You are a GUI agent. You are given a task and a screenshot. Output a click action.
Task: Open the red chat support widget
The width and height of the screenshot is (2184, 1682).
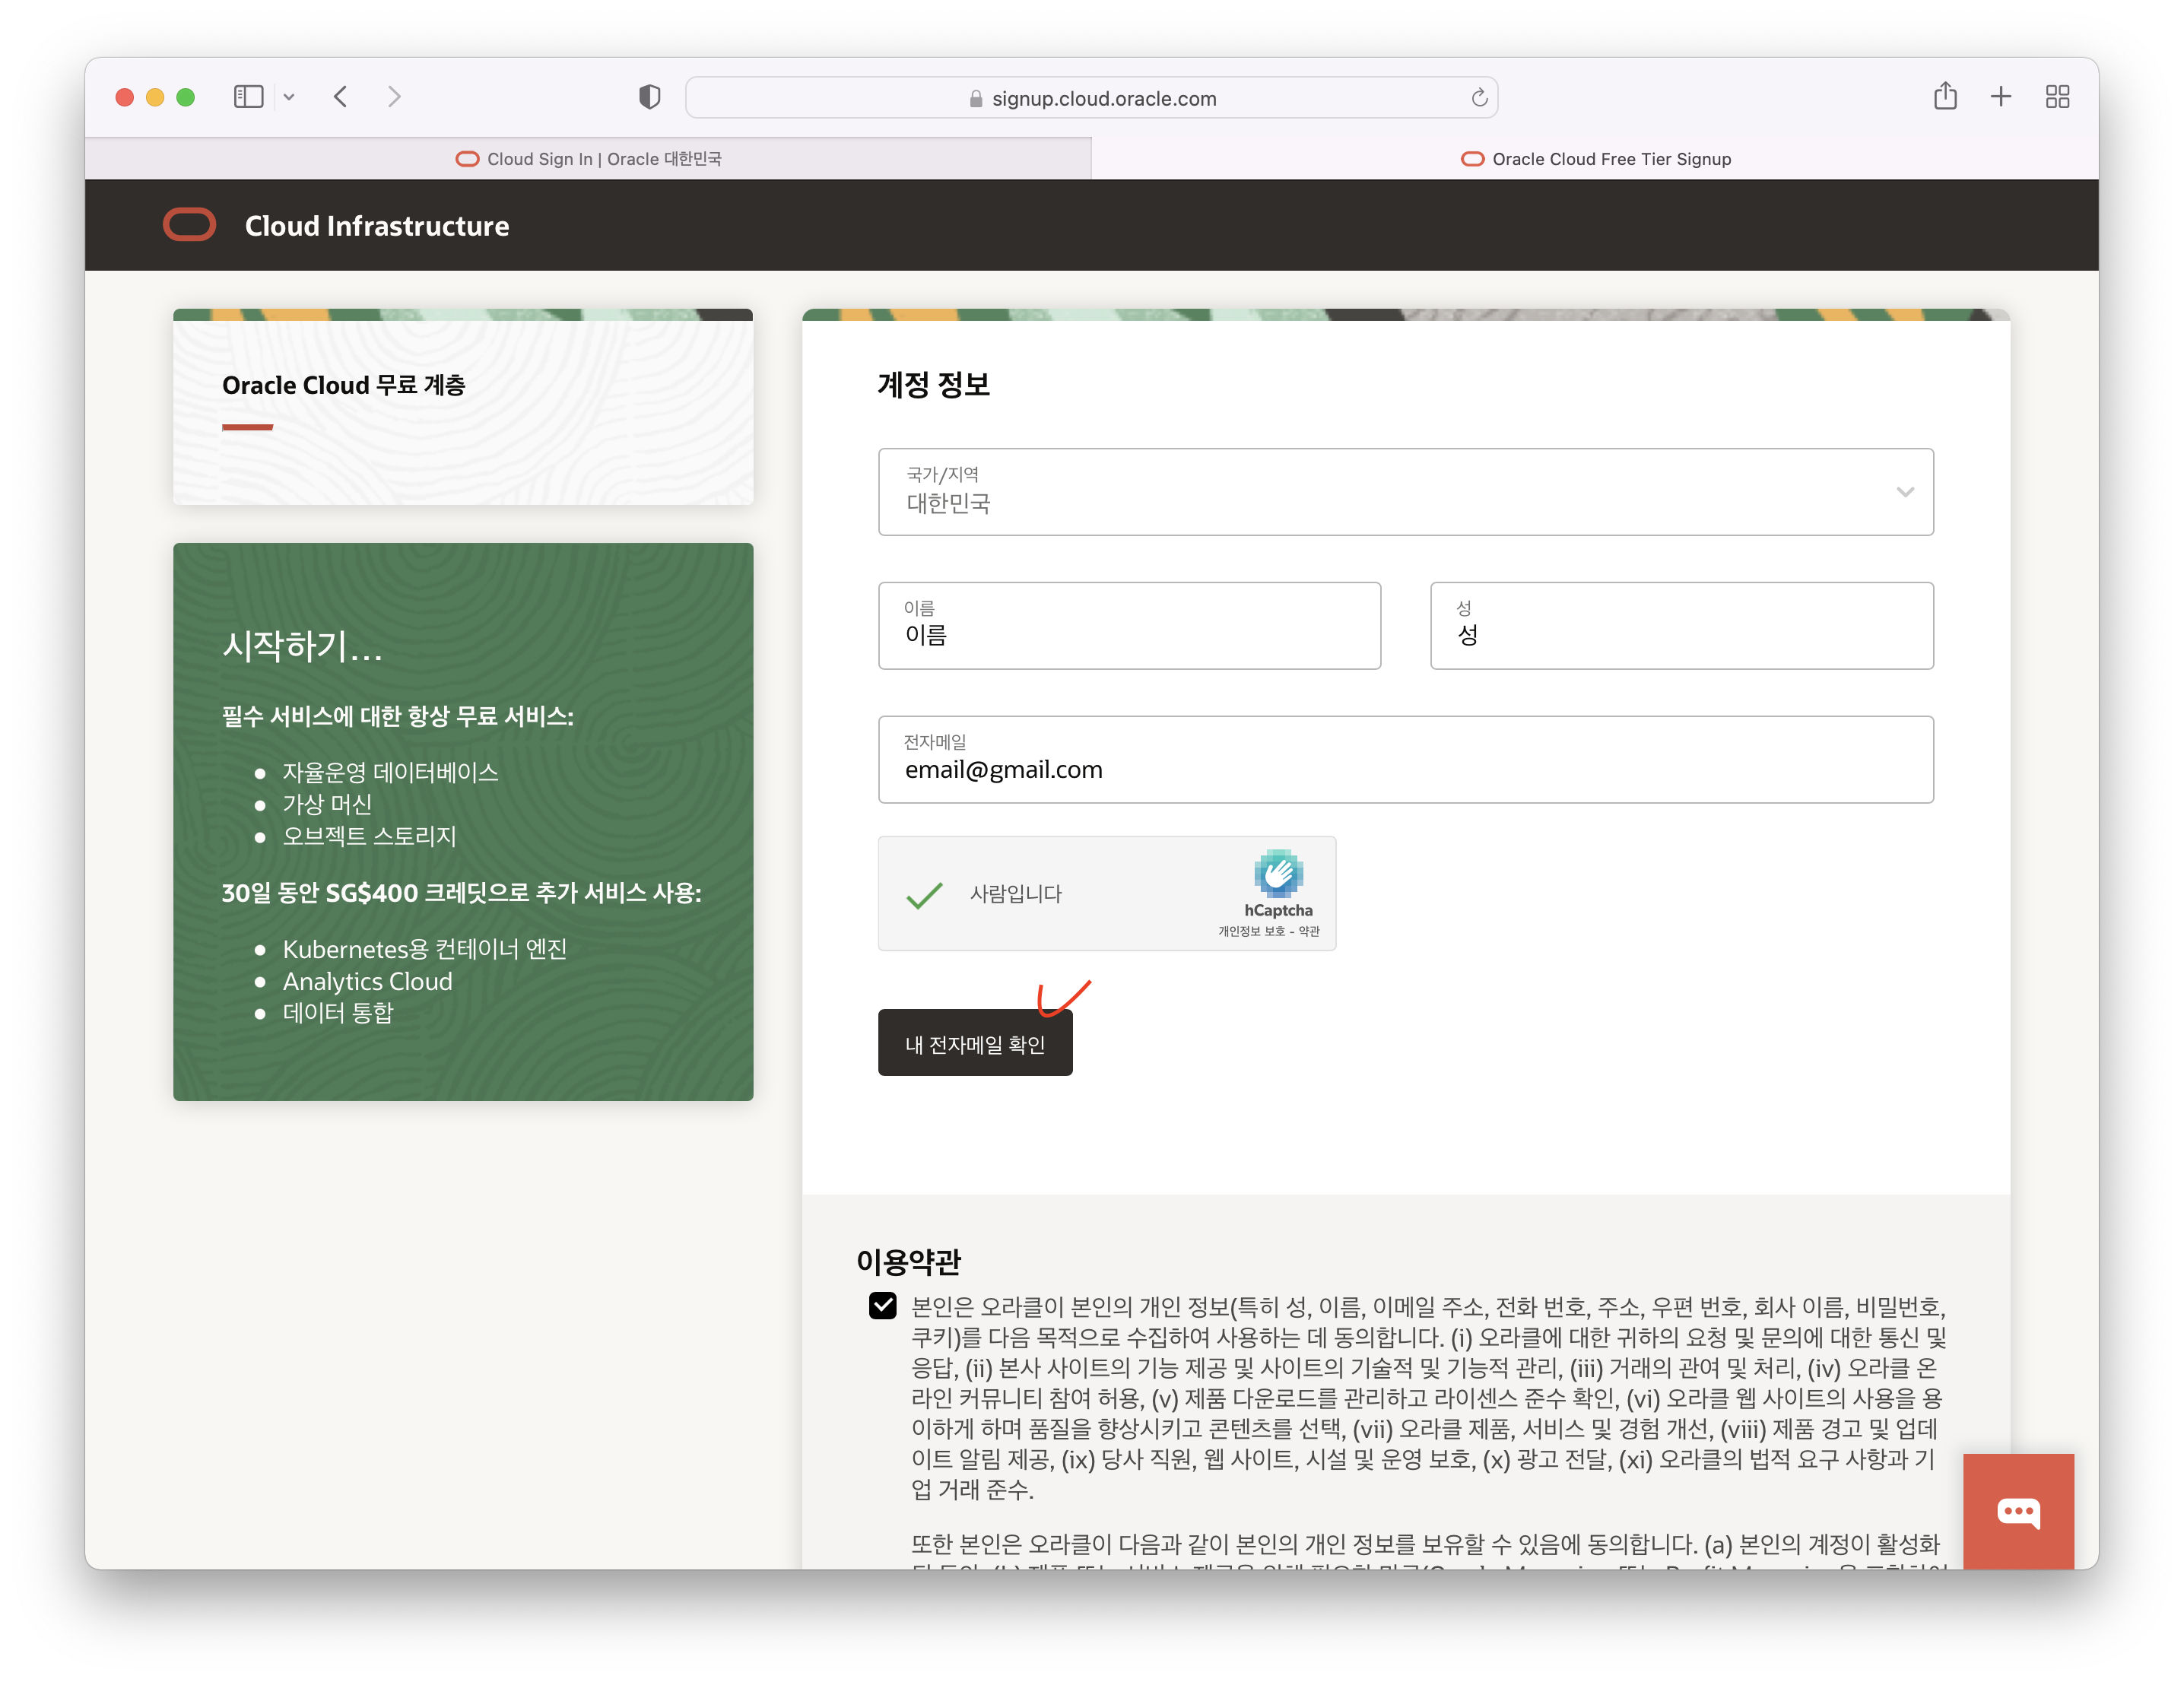pyautogui.click(x=2018, y=1510)
